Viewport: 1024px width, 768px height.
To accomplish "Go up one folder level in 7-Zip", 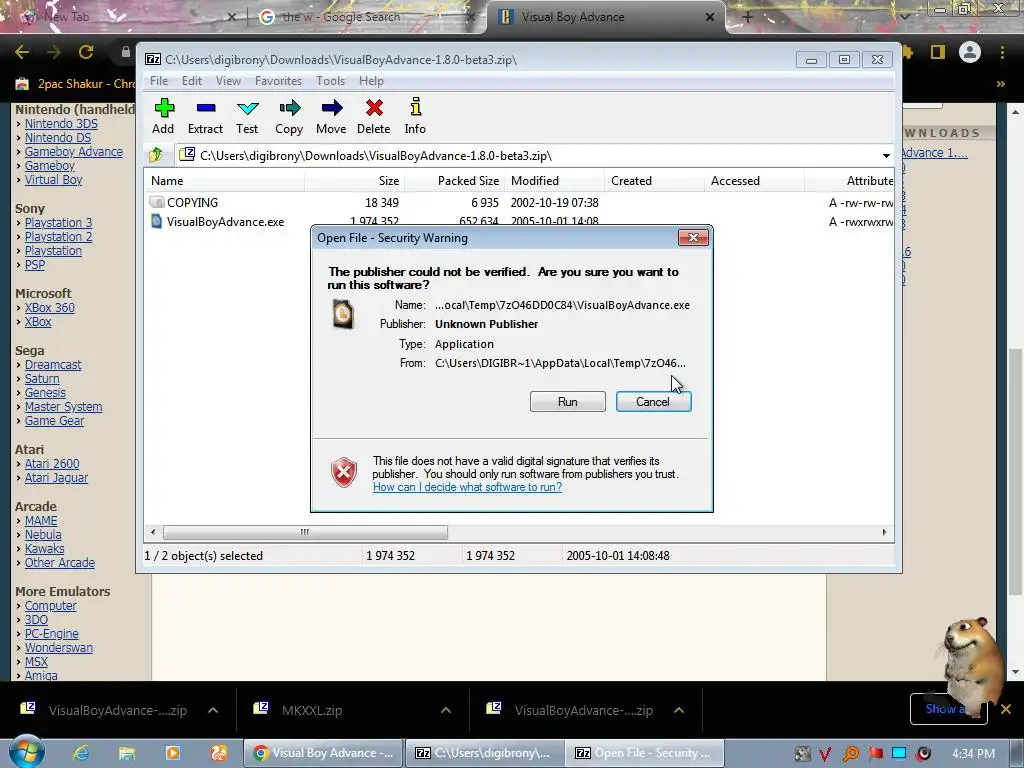I will [x=156, y=155].
